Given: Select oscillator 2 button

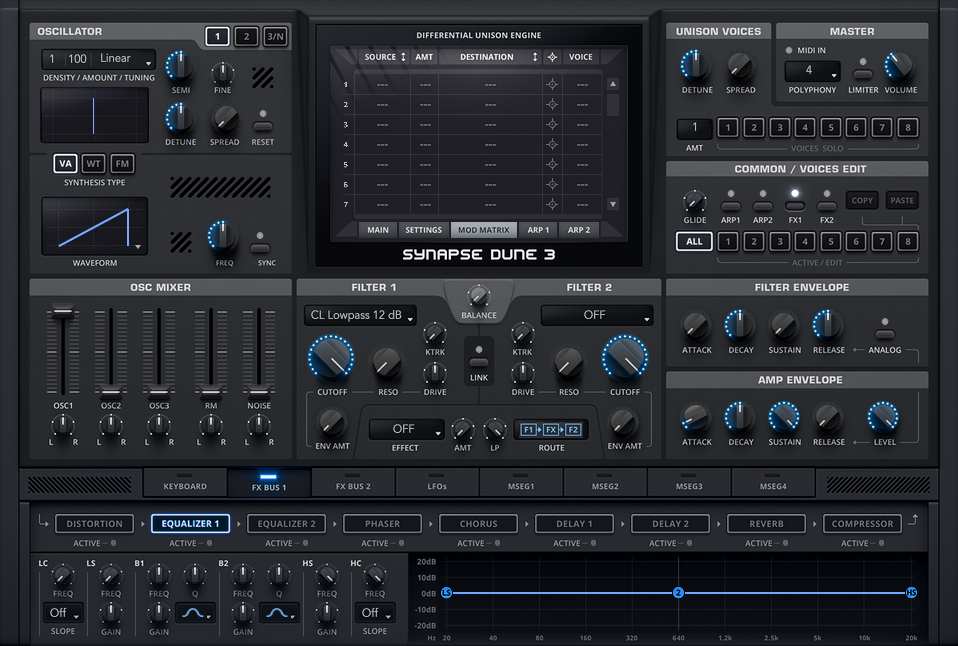Looking at the screenshot, I should [246, 37].
